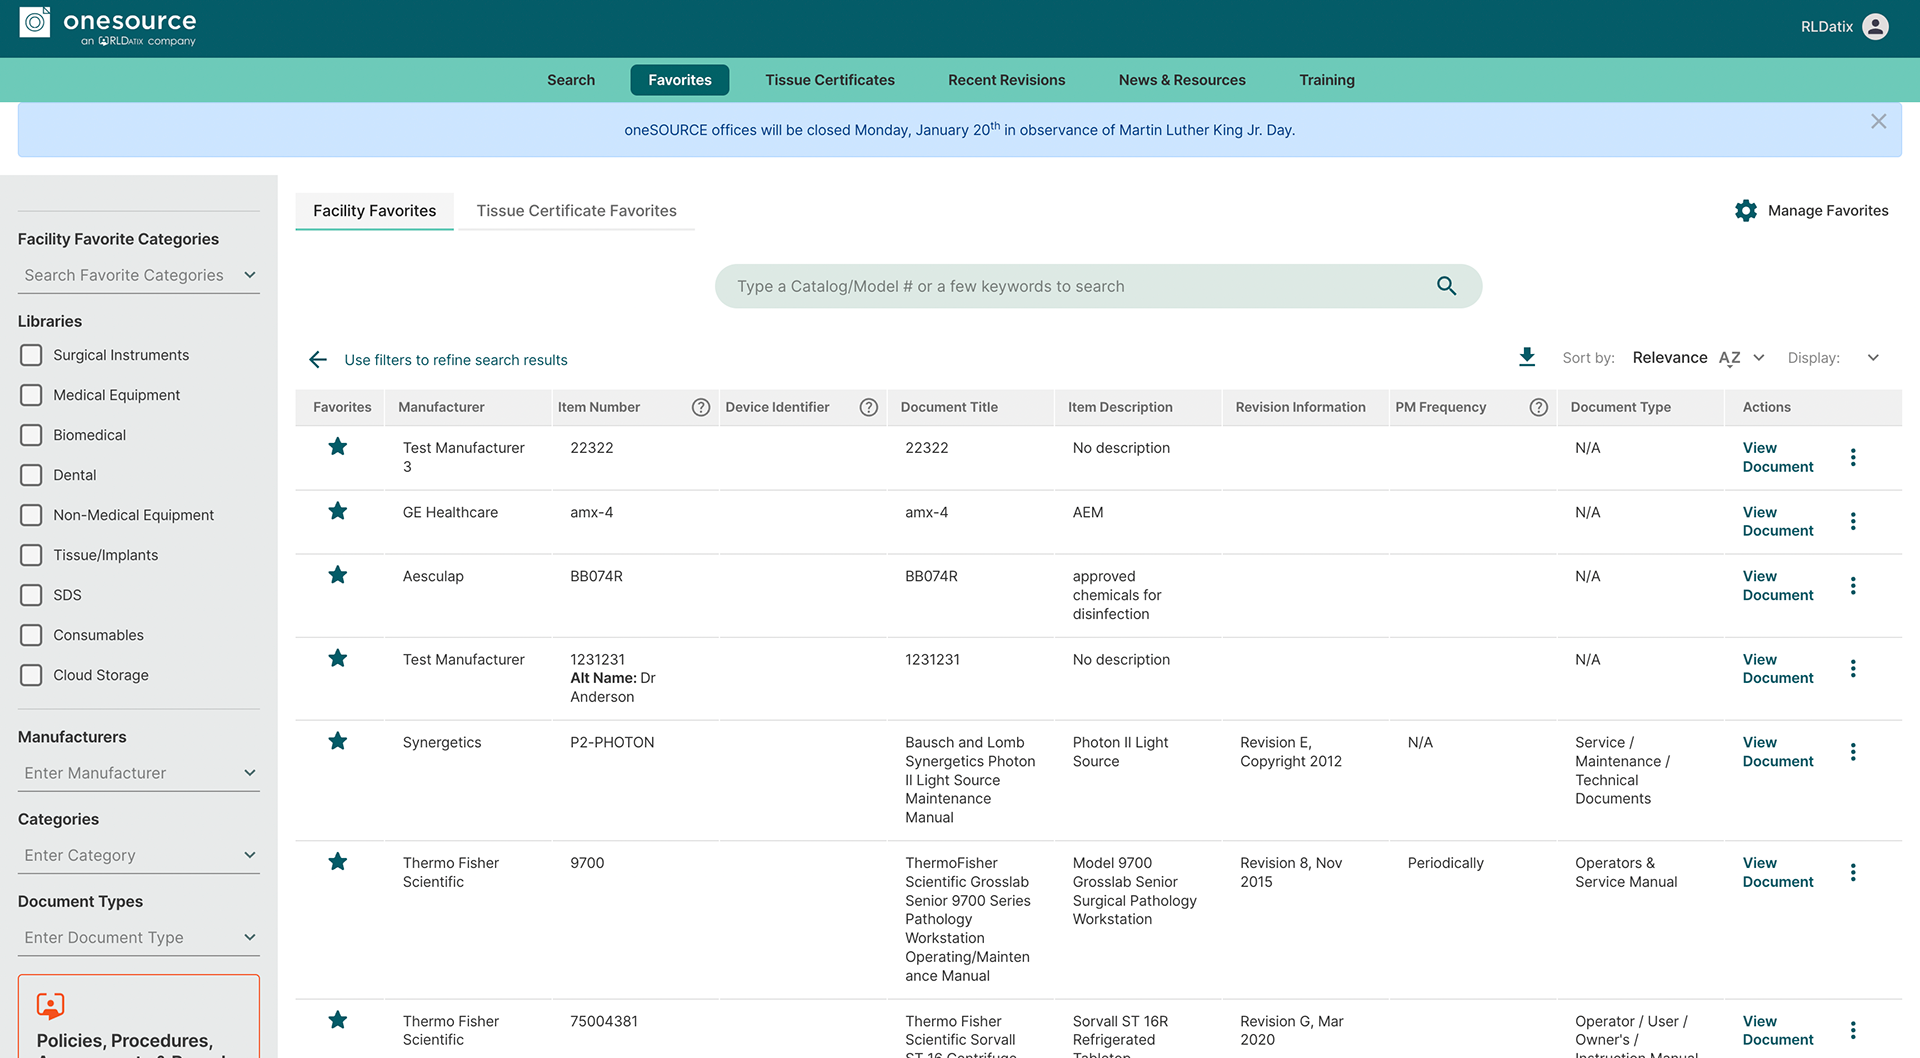Click the Manage Favorites label

1828,211
